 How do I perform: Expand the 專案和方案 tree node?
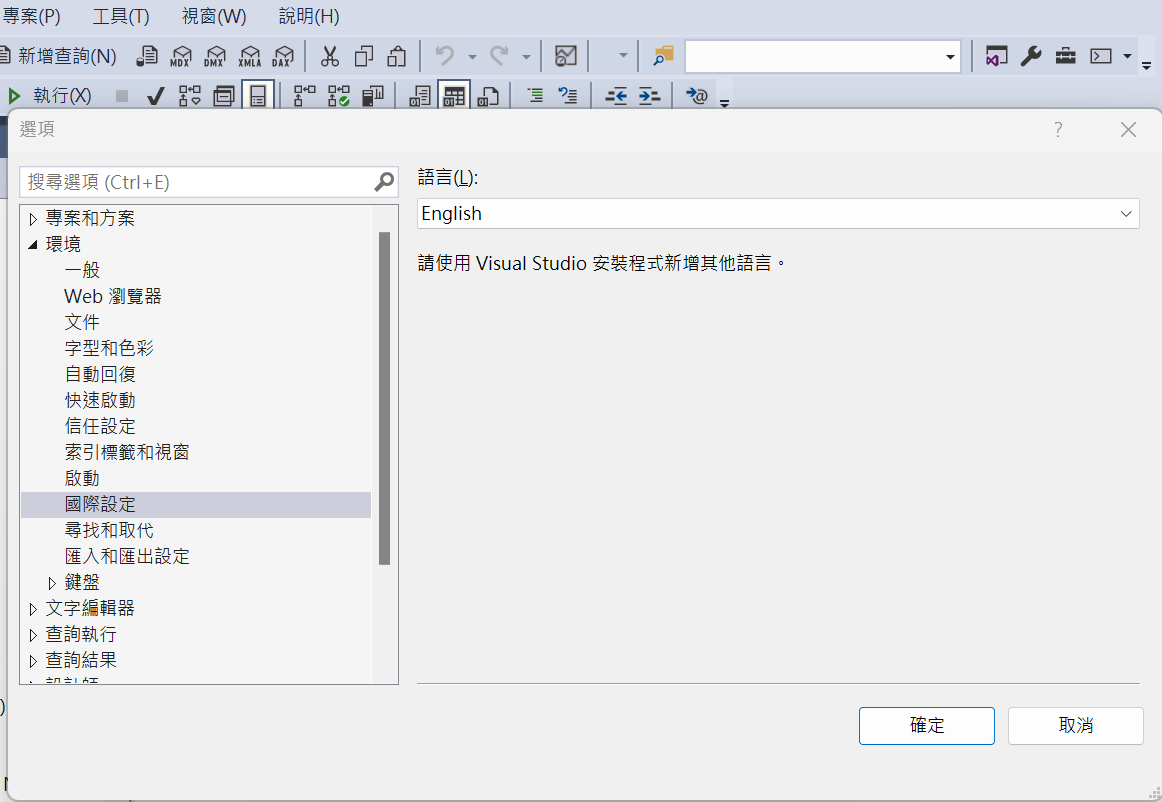pyautogui.click(x=33, y=219)
